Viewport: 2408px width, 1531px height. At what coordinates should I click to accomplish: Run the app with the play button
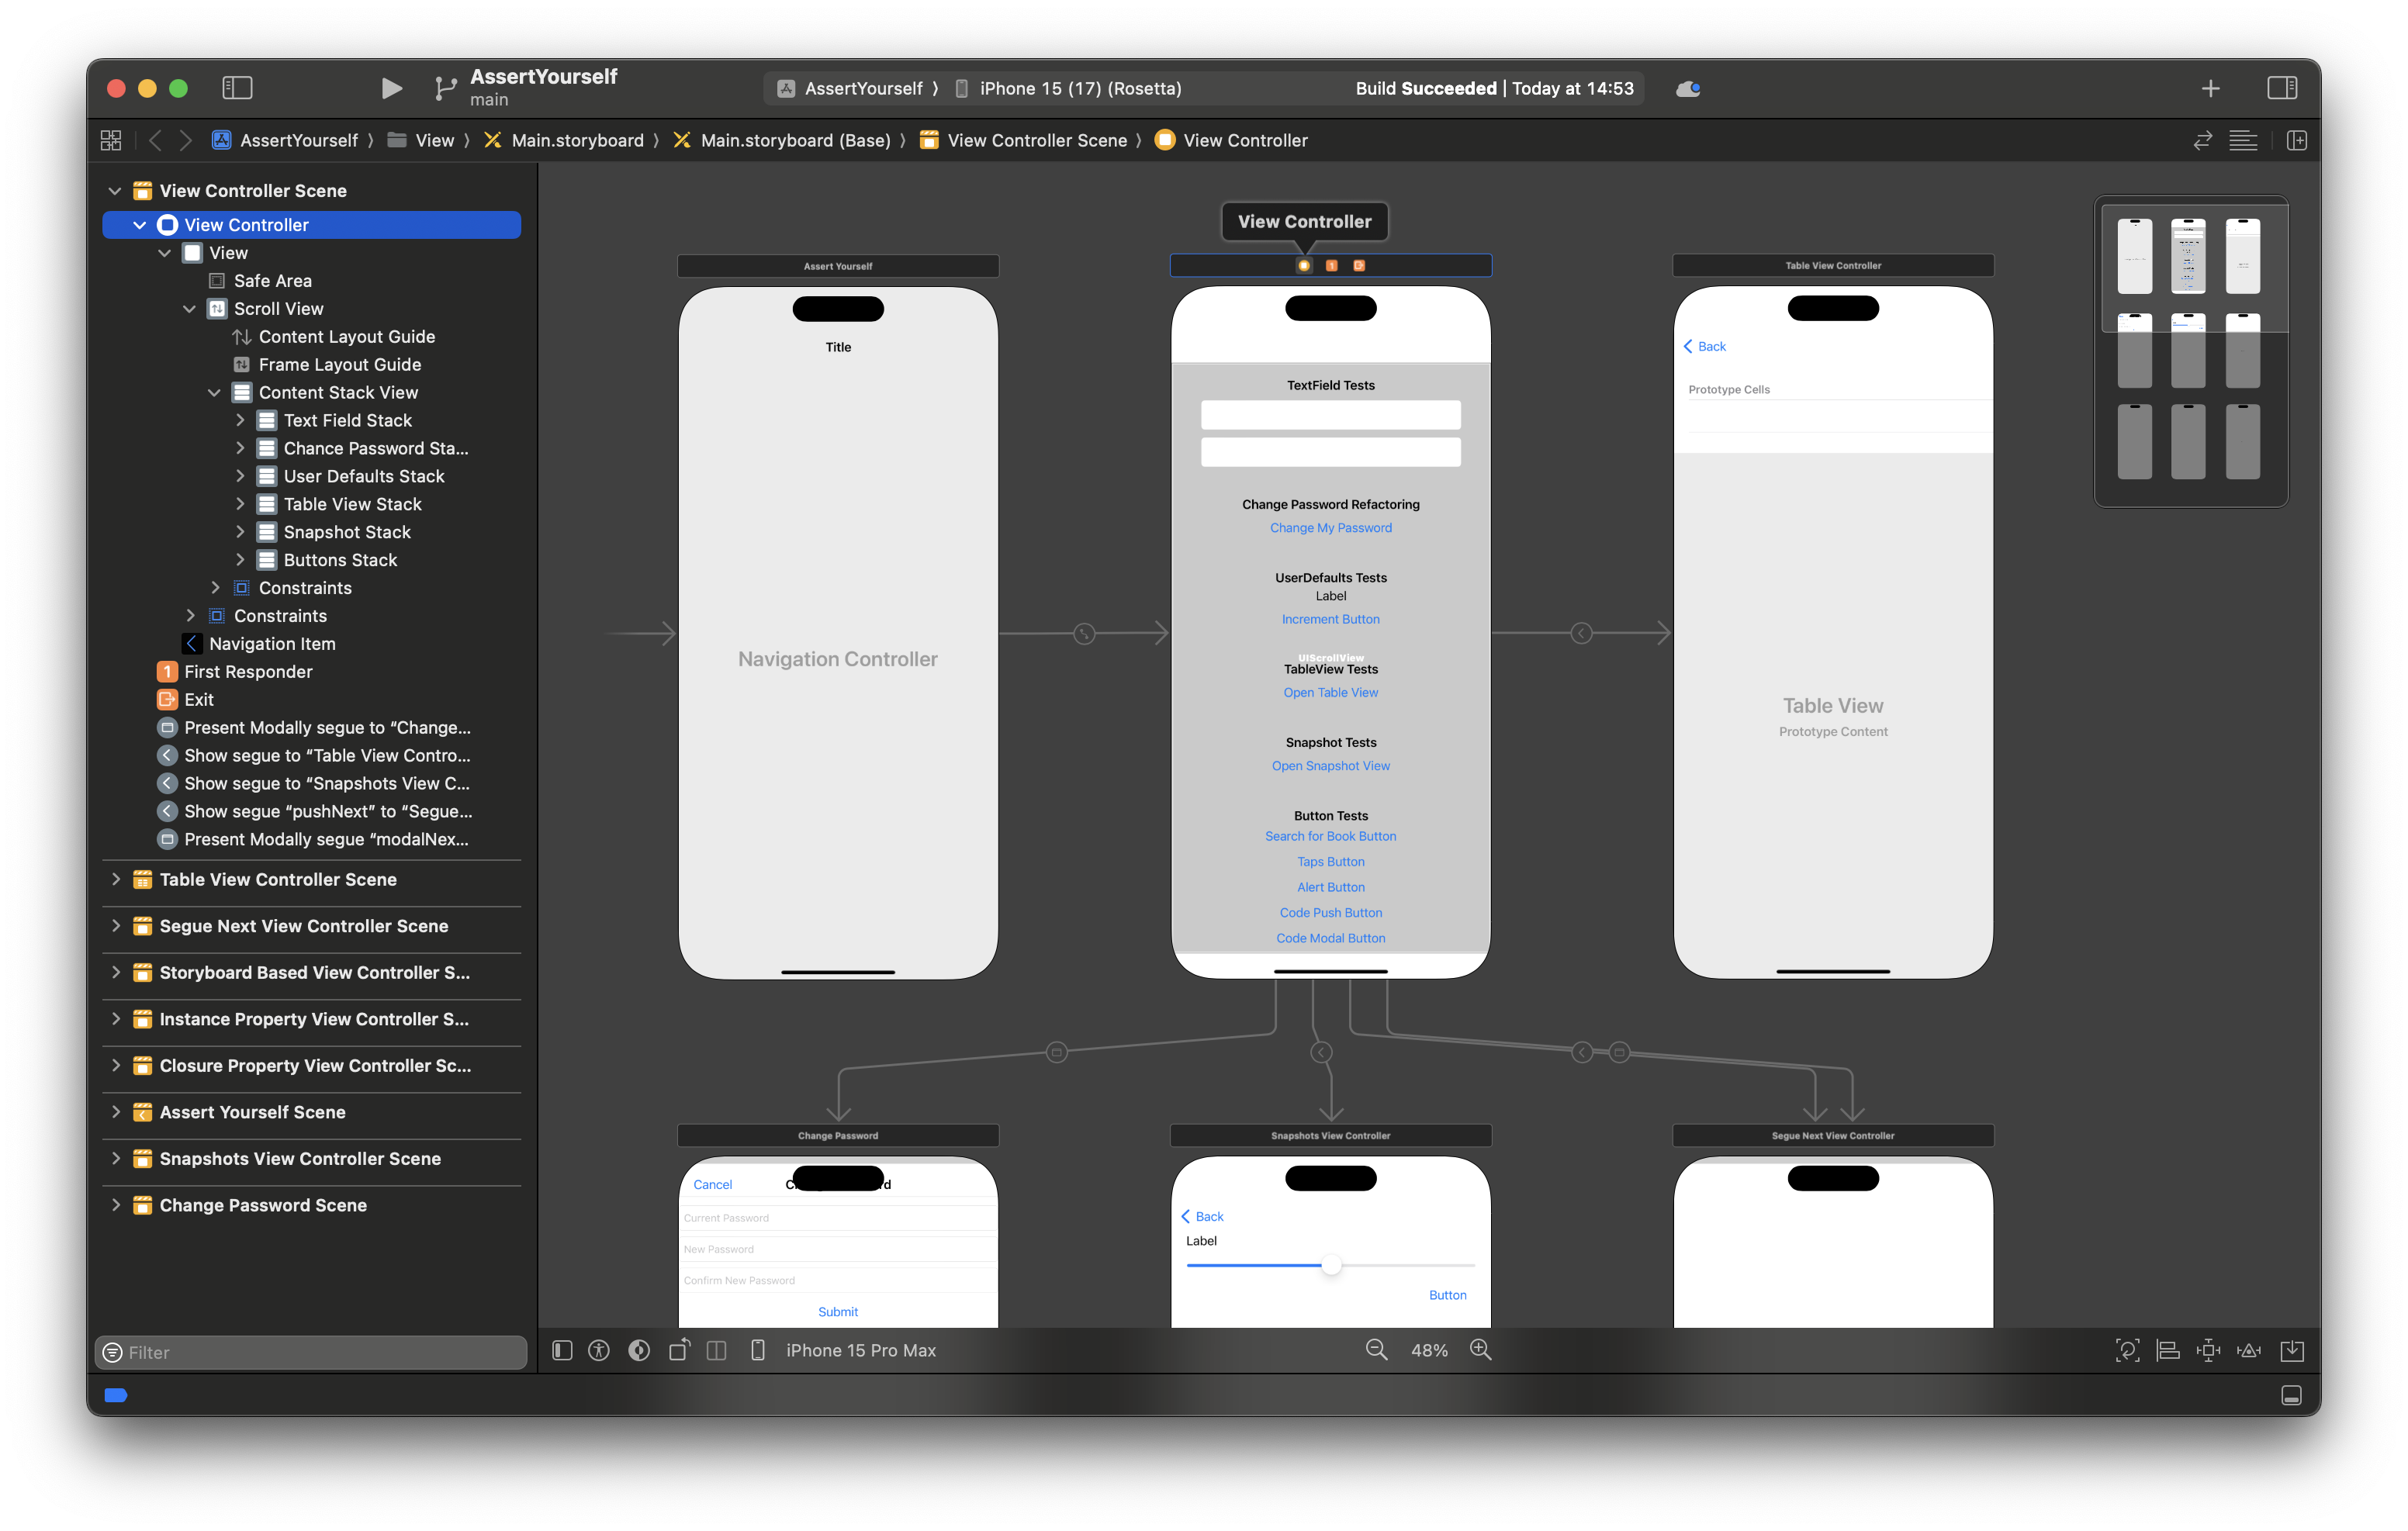click(391, 88)
